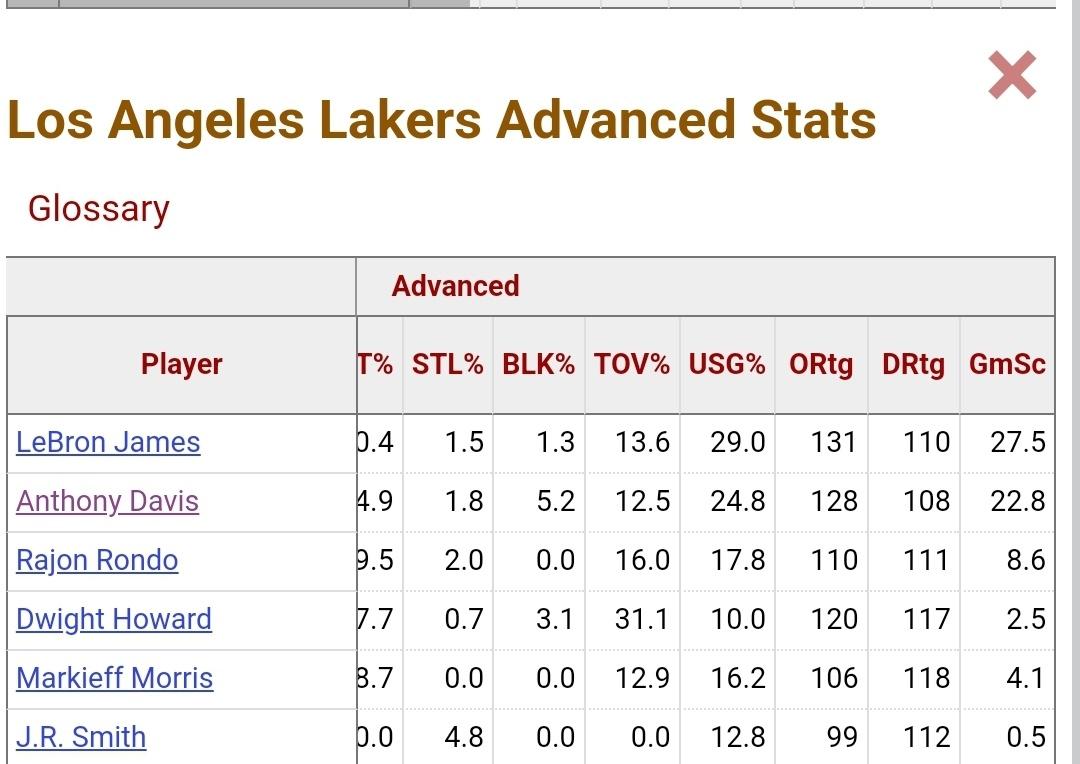Viewport: 1080px width, 764px height.
Task: Sort table by DRtg column
Action: click(913, 364)
